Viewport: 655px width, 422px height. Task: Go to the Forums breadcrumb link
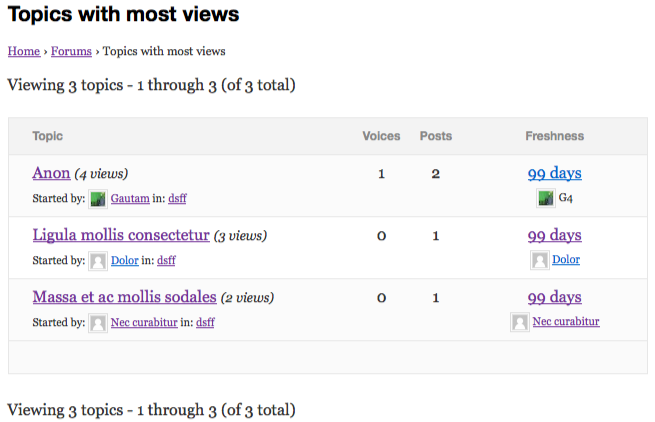click(x=71, y=51)
